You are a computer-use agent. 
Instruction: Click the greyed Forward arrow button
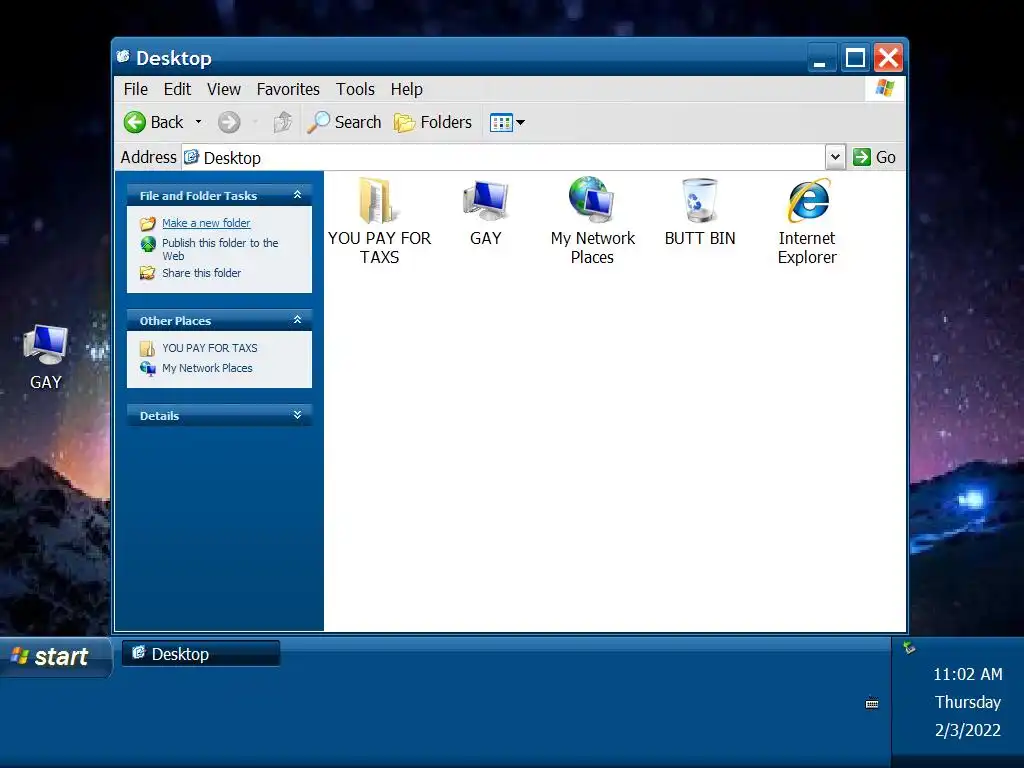tap(229, 122)
